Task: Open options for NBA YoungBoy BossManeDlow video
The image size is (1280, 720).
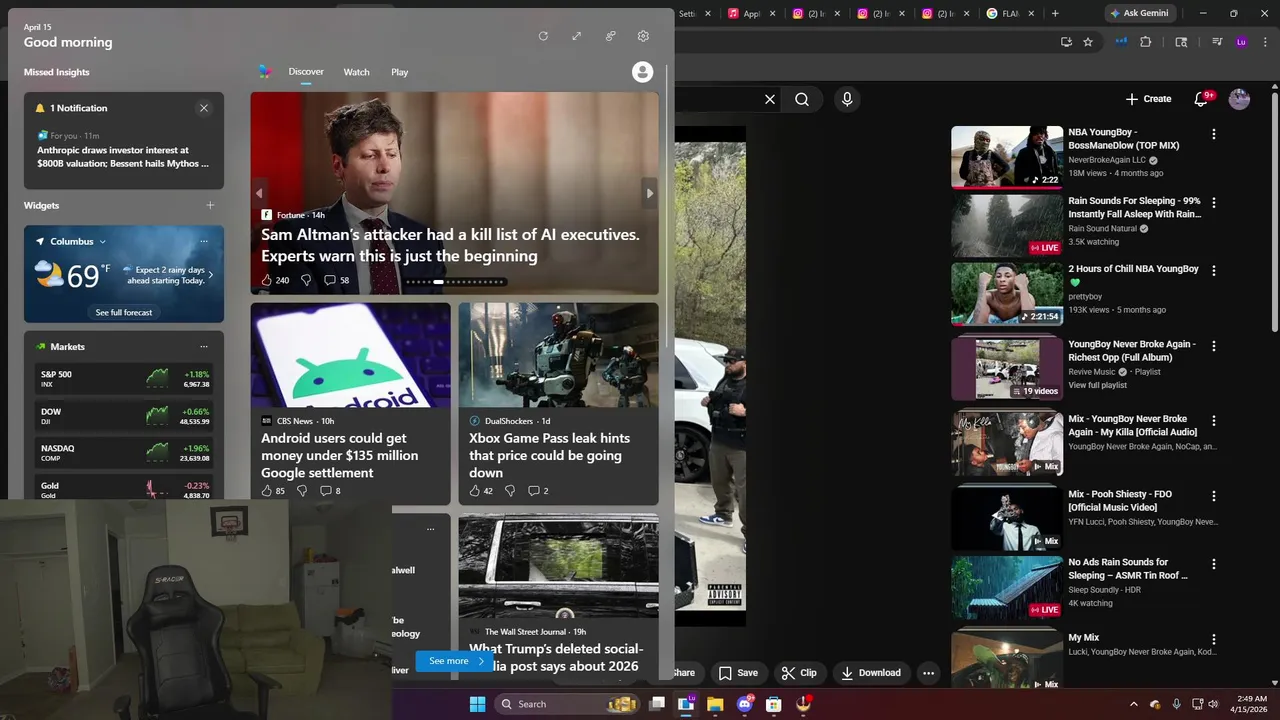Action: point(1214,134)
